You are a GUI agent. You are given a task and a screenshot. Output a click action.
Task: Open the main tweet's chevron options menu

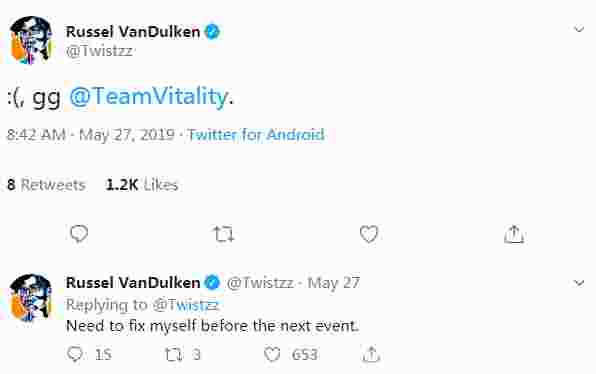click(579, 29)
